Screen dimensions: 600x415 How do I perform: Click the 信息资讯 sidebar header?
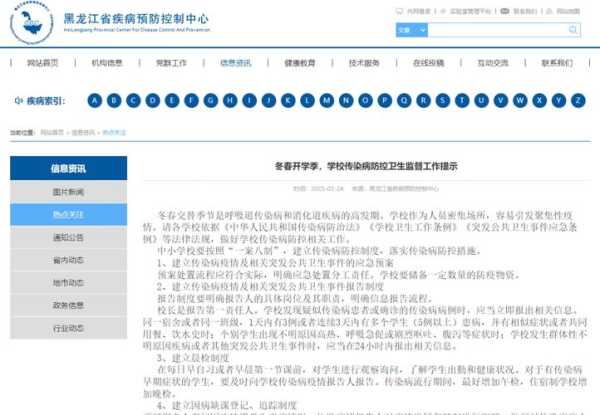(68, 168)
